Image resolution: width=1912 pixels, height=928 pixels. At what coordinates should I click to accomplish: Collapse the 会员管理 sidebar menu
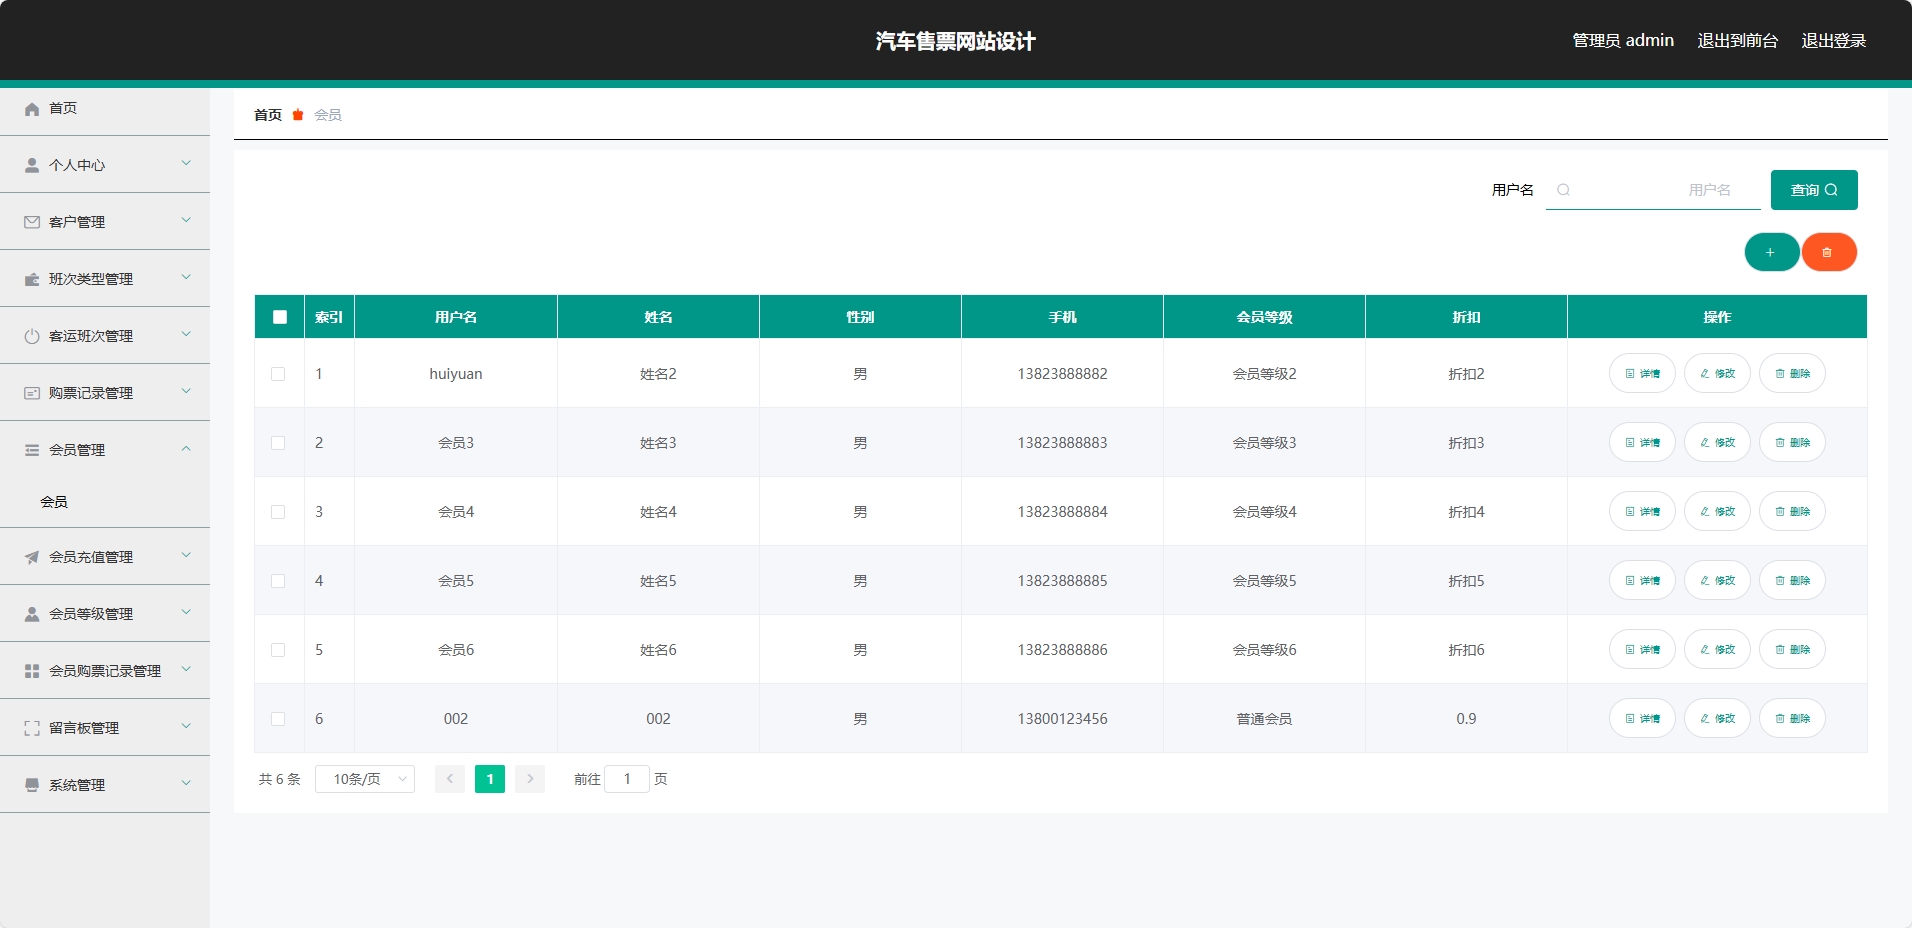(105, 450)
